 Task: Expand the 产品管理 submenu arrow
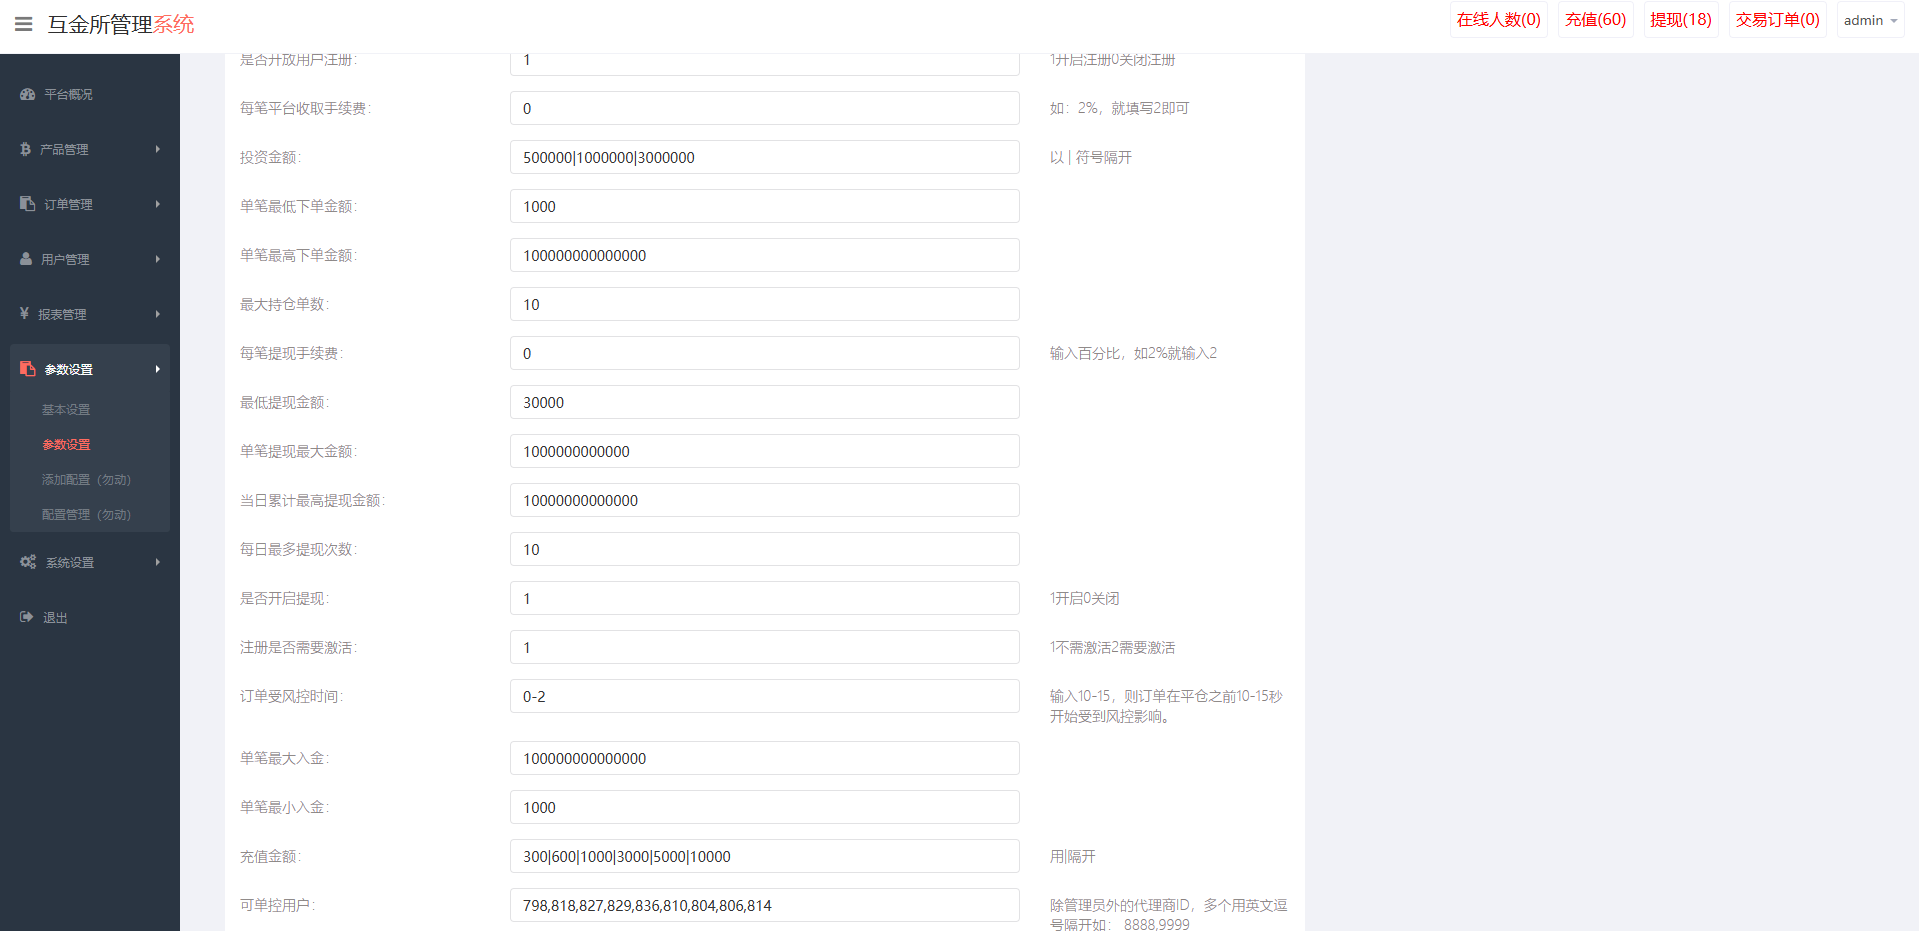[157, 149]
